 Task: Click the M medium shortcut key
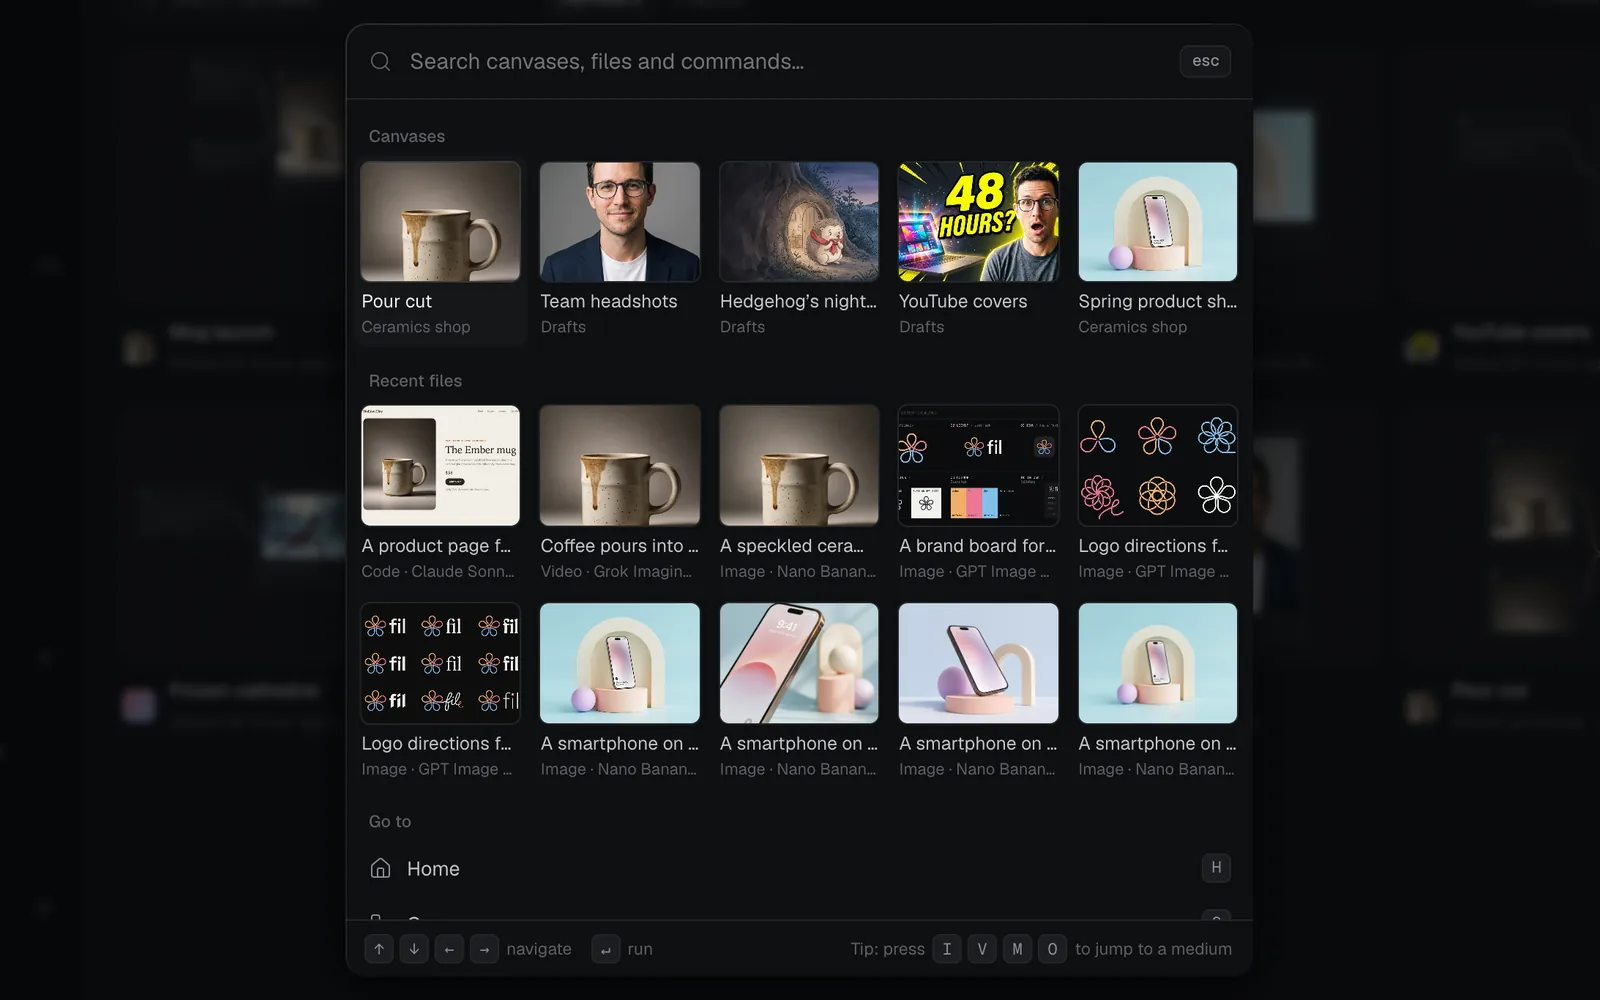coord(1017,949)
